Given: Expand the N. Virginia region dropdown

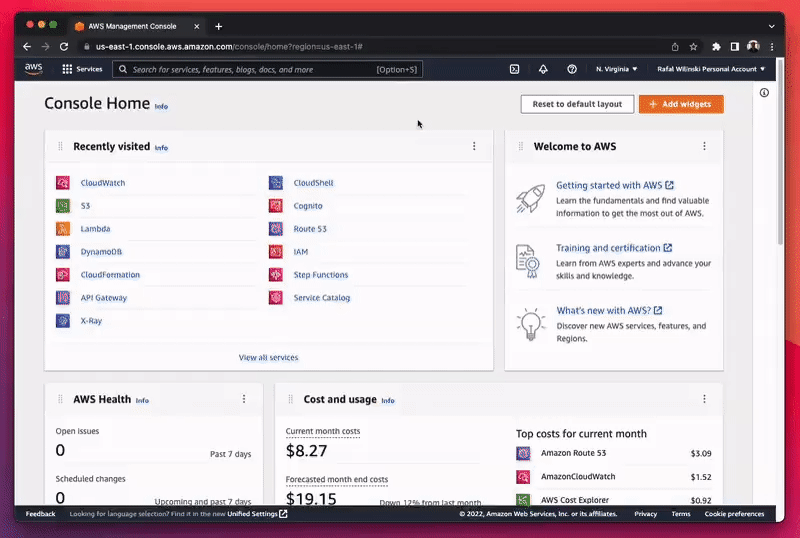Looking at the screenshot, I should 616,69.
